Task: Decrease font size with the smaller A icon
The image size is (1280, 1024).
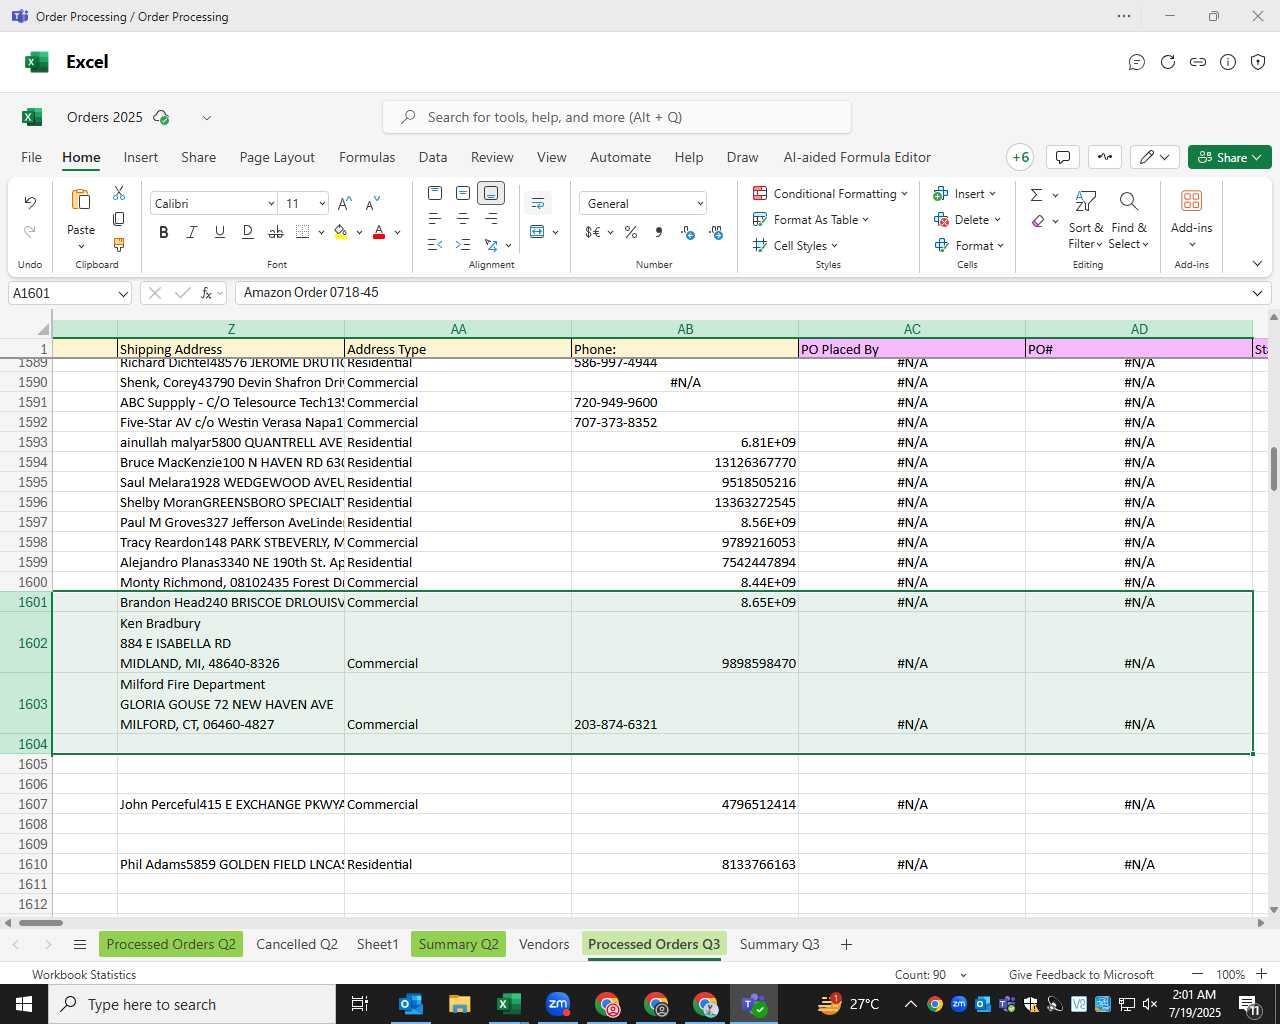Action: coord(372,203)
